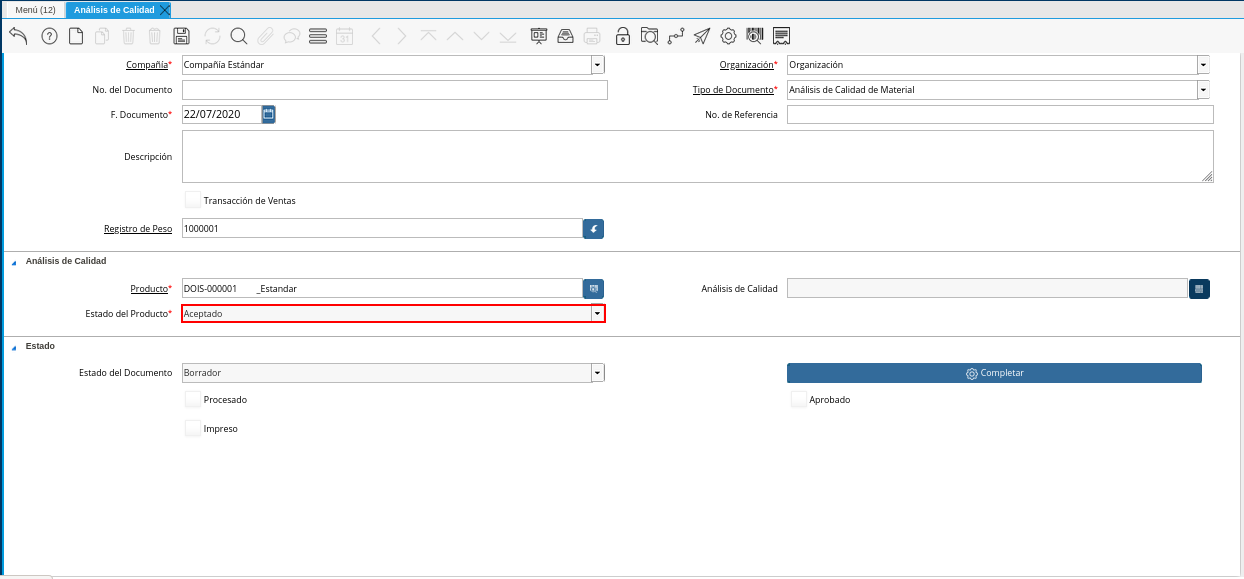Click the up chevron navigation icon
Image resolution: width=1244 pixels, height=579 pixels.
pyautogui.click(x=454, y=36)
